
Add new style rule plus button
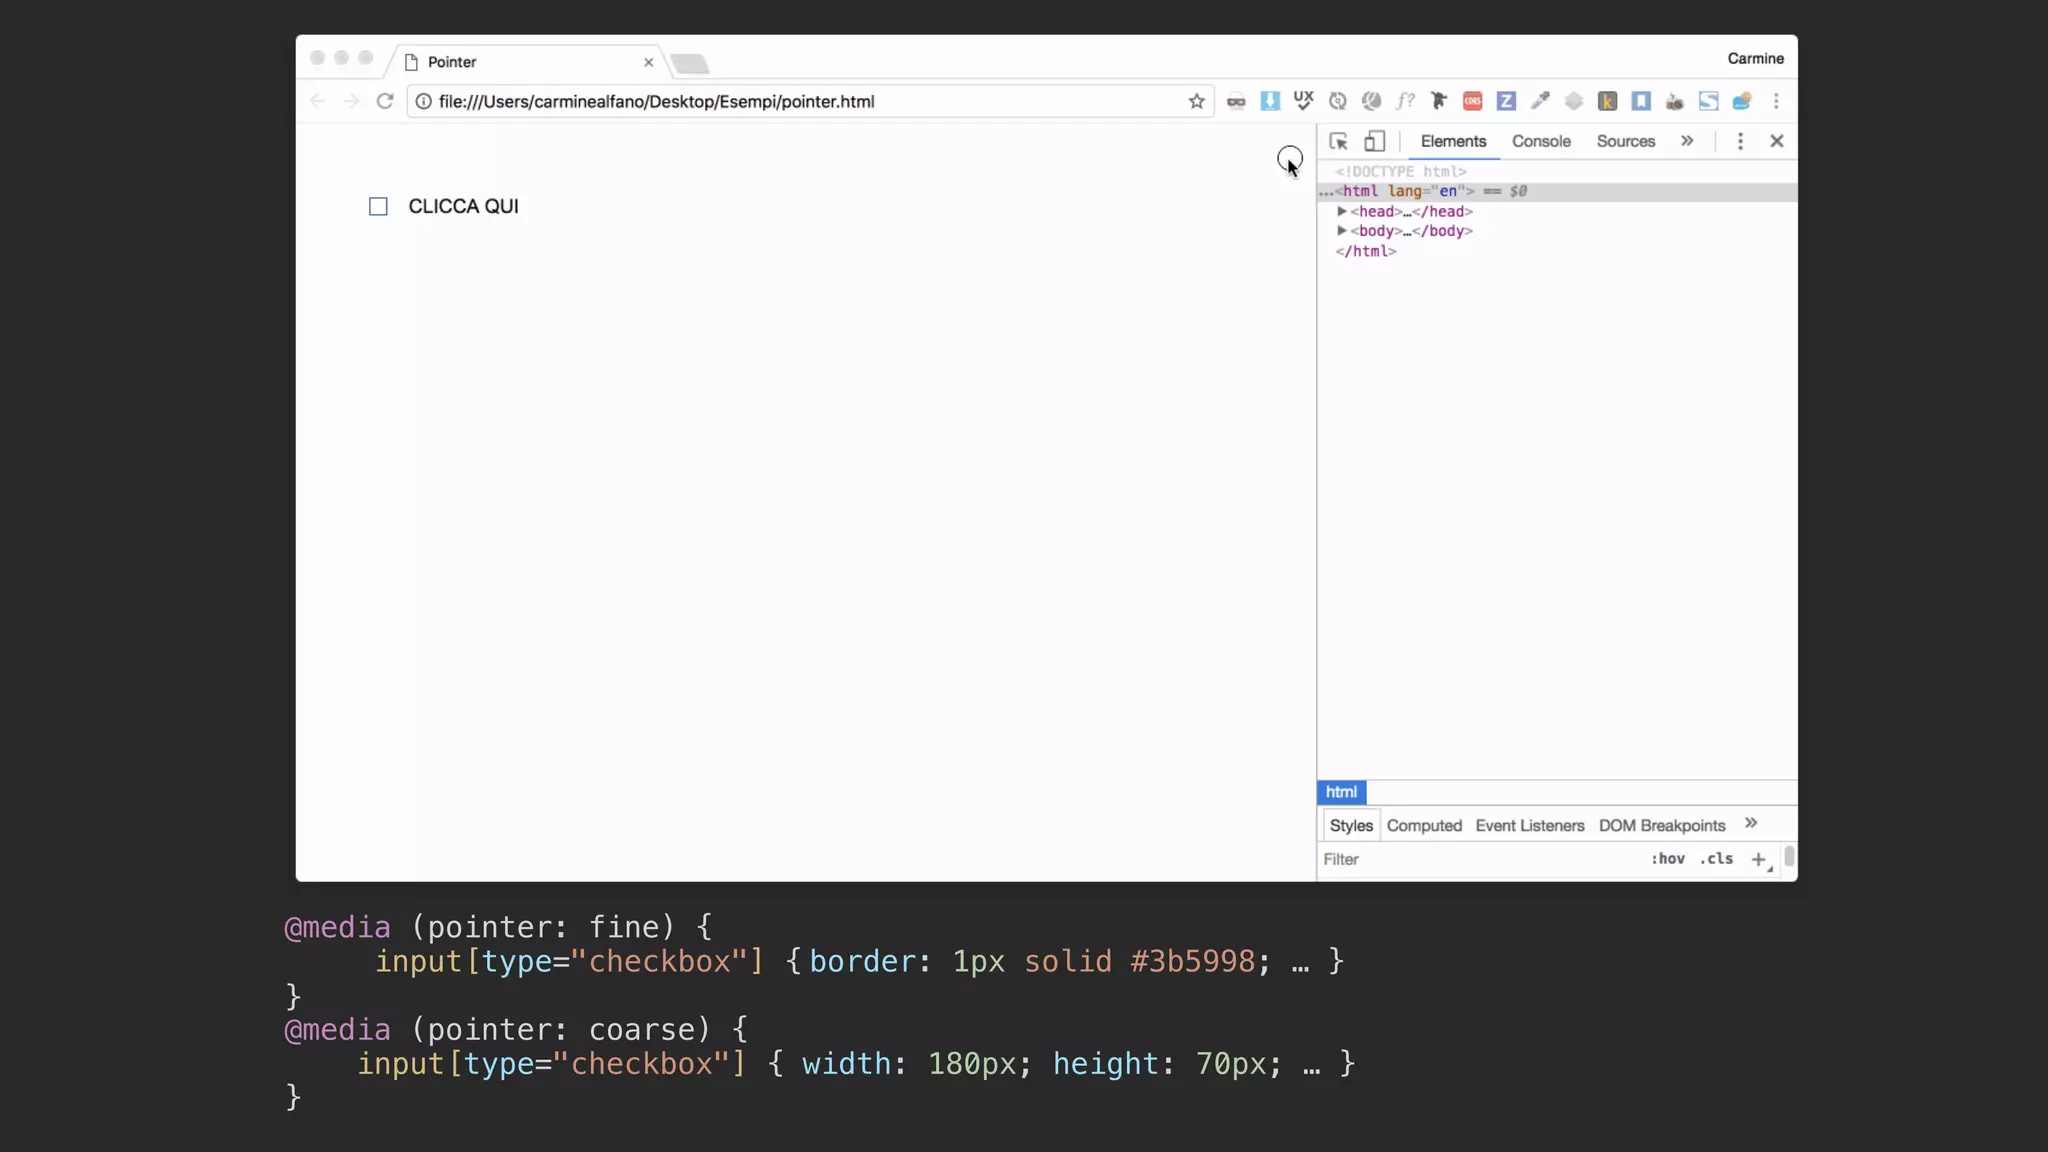point(1758,859)
